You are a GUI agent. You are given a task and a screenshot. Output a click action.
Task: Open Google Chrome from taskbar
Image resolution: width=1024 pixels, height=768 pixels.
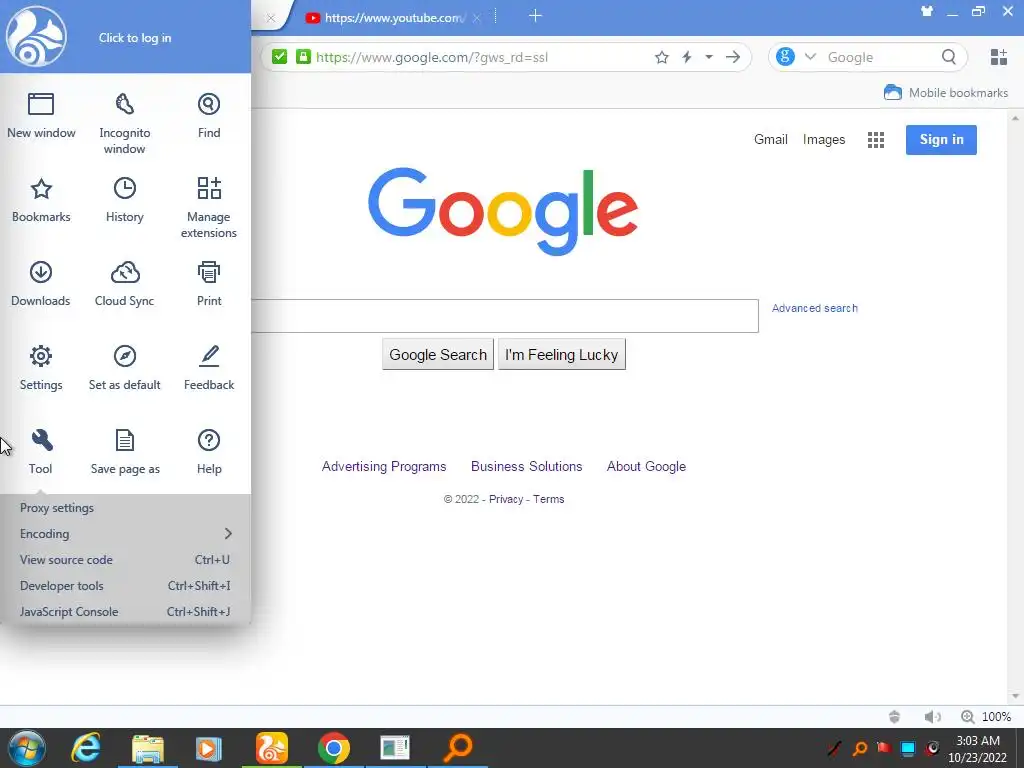(334, 748)
